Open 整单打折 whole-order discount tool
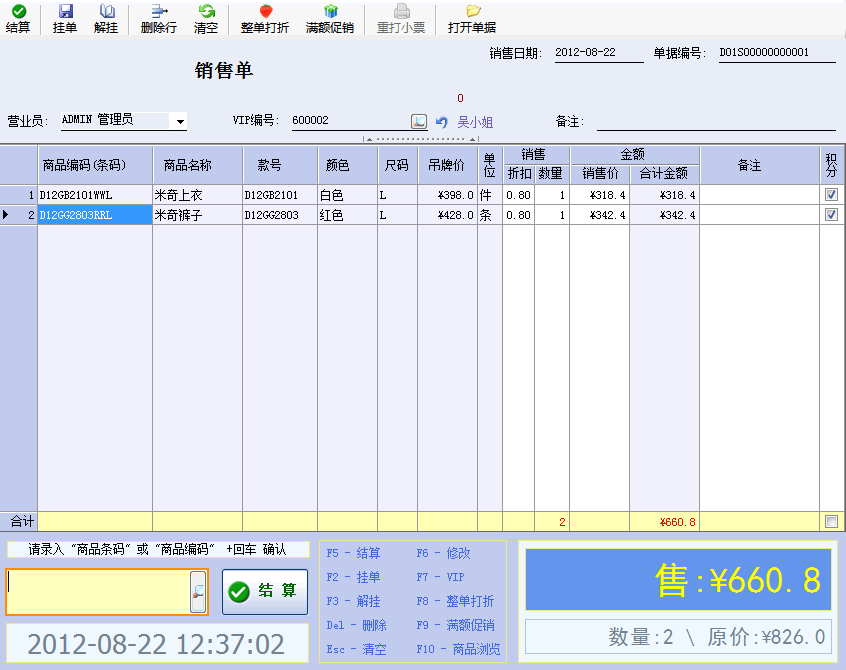The width and height of the screenshot is (846, 670). tap(265, 18)
